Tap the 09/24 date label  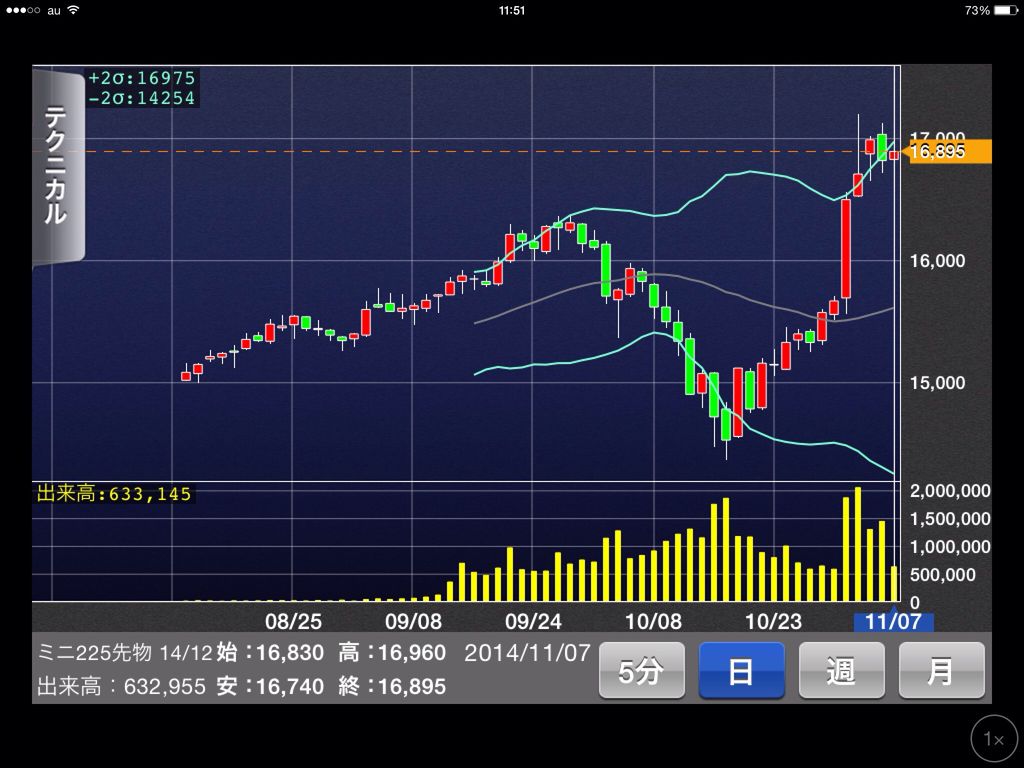[x=533, y=621]
